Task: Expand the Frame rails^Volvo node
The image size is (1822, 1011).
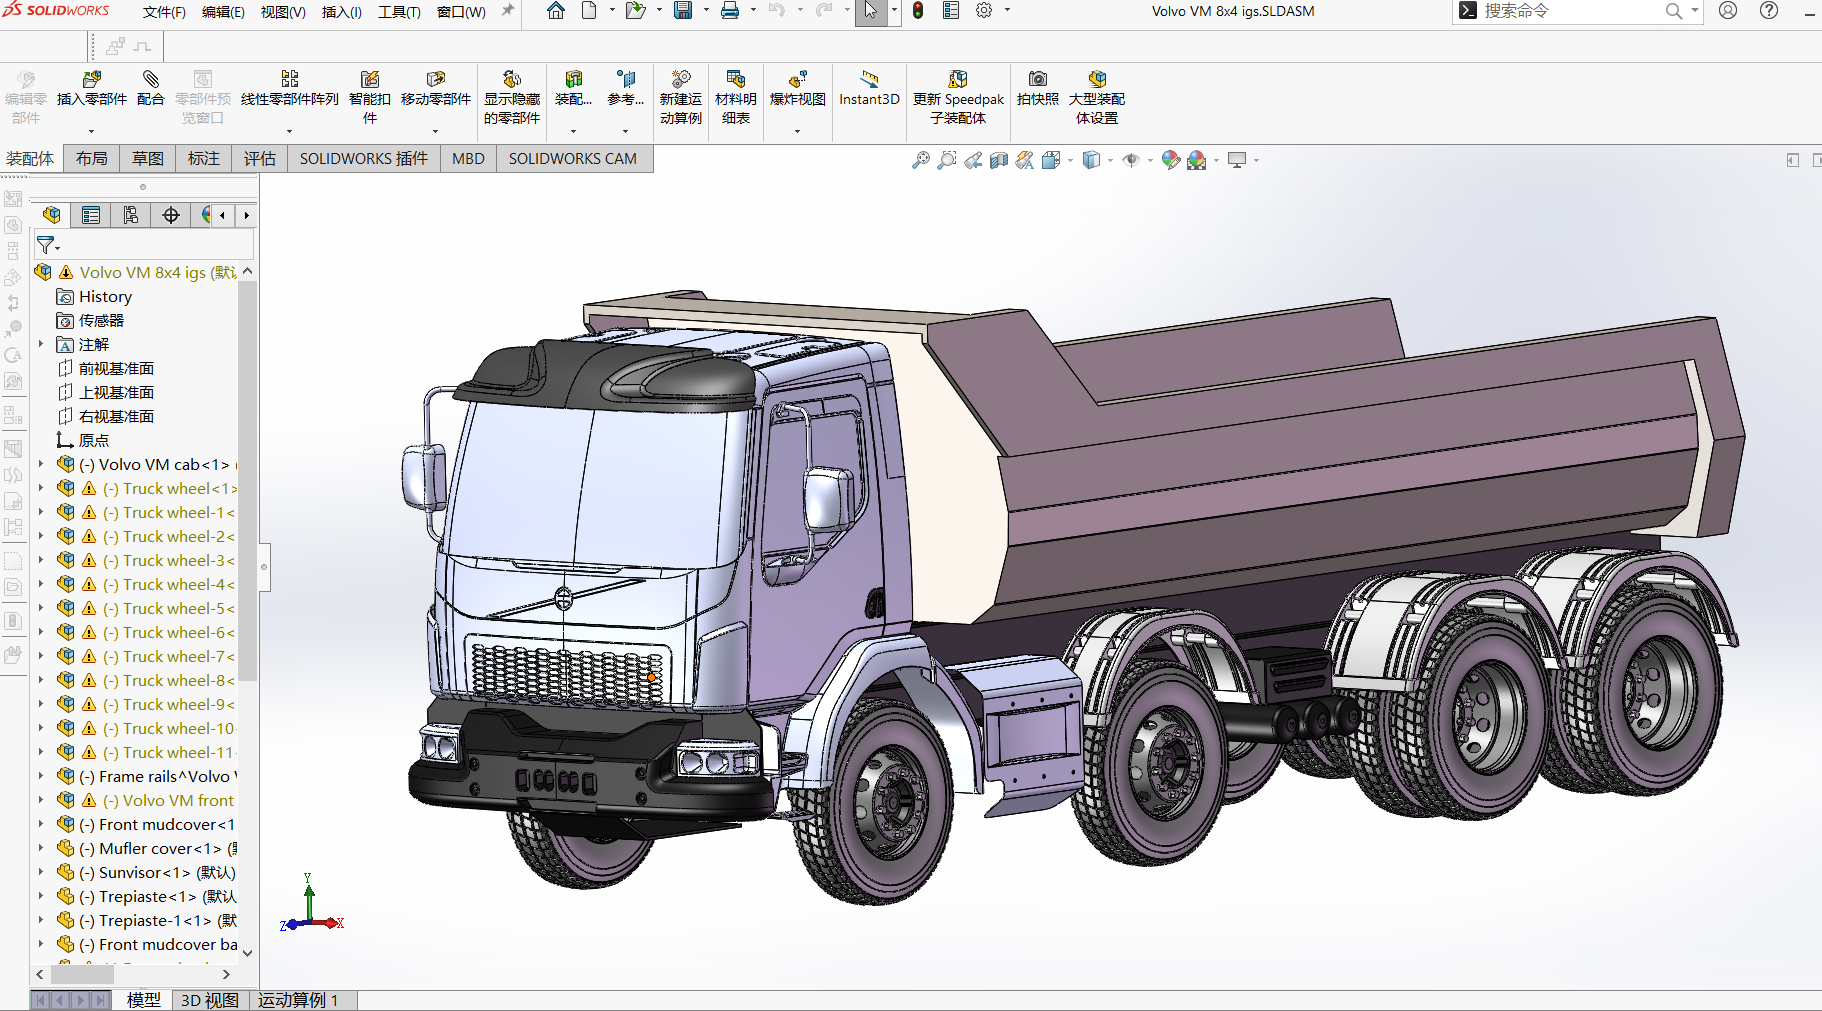Action: tap(41, 776)
